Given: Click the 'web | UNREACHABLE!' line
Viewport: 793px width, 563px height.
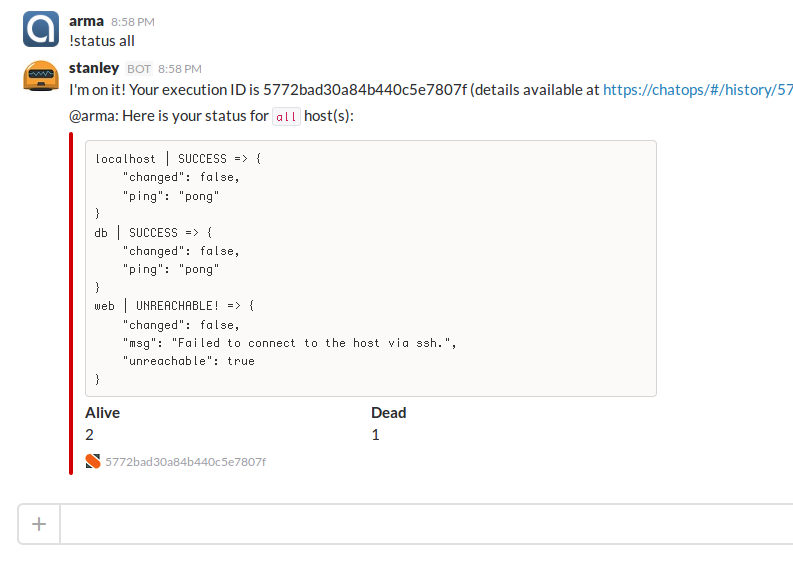Looking at the screenshot, I should point(174,306).
